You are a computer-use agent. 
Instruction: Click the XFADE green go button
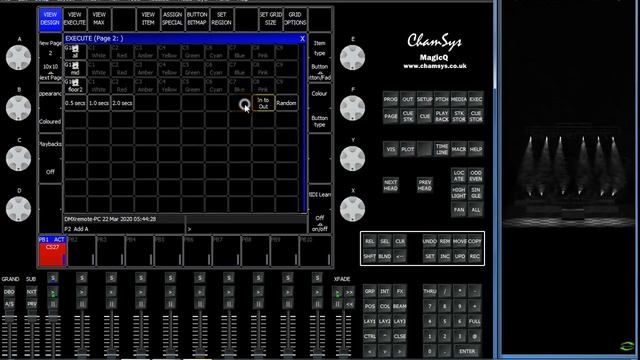pyautogui.click(x=338, y=292)
